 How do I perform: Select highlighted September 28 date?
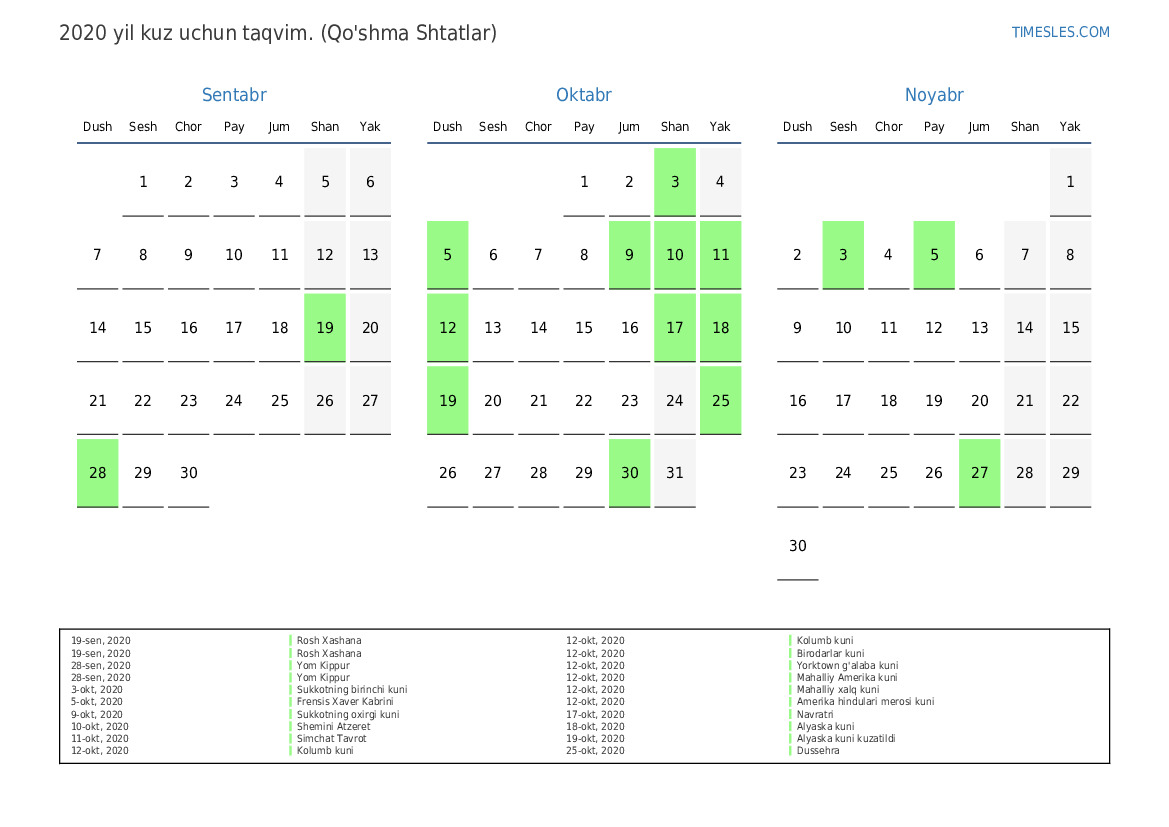(x=98, y=472)
